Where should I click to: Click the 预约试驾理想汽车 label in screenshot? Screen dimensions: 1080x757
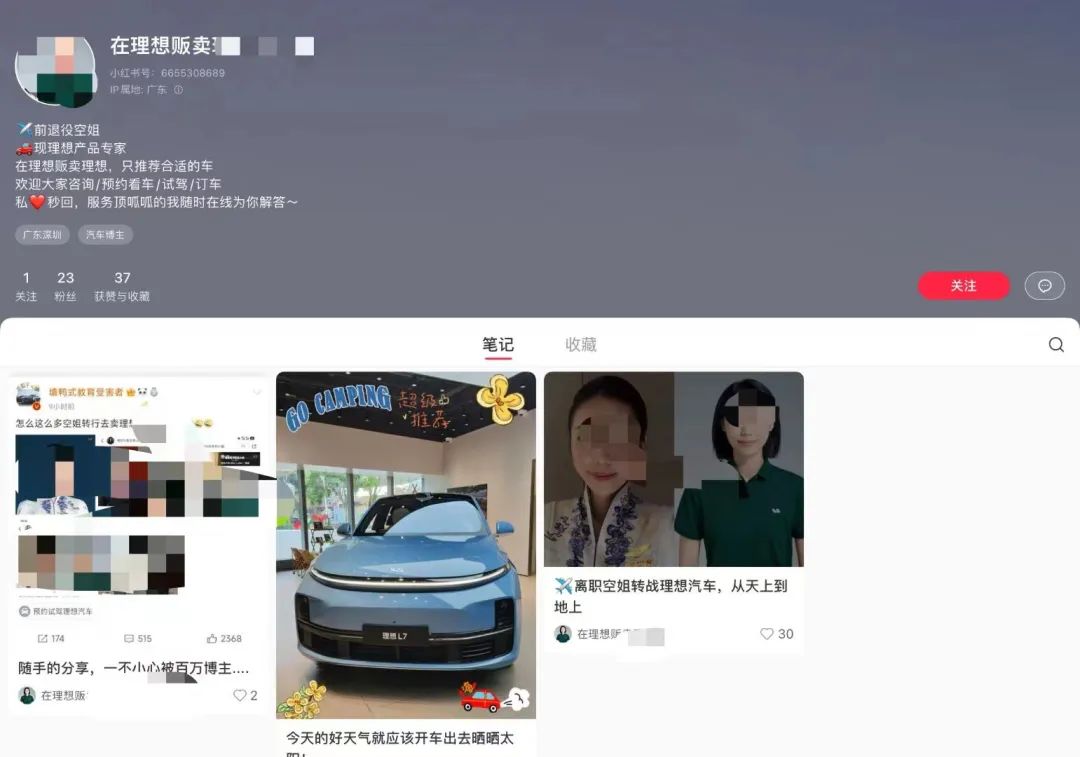56,611
